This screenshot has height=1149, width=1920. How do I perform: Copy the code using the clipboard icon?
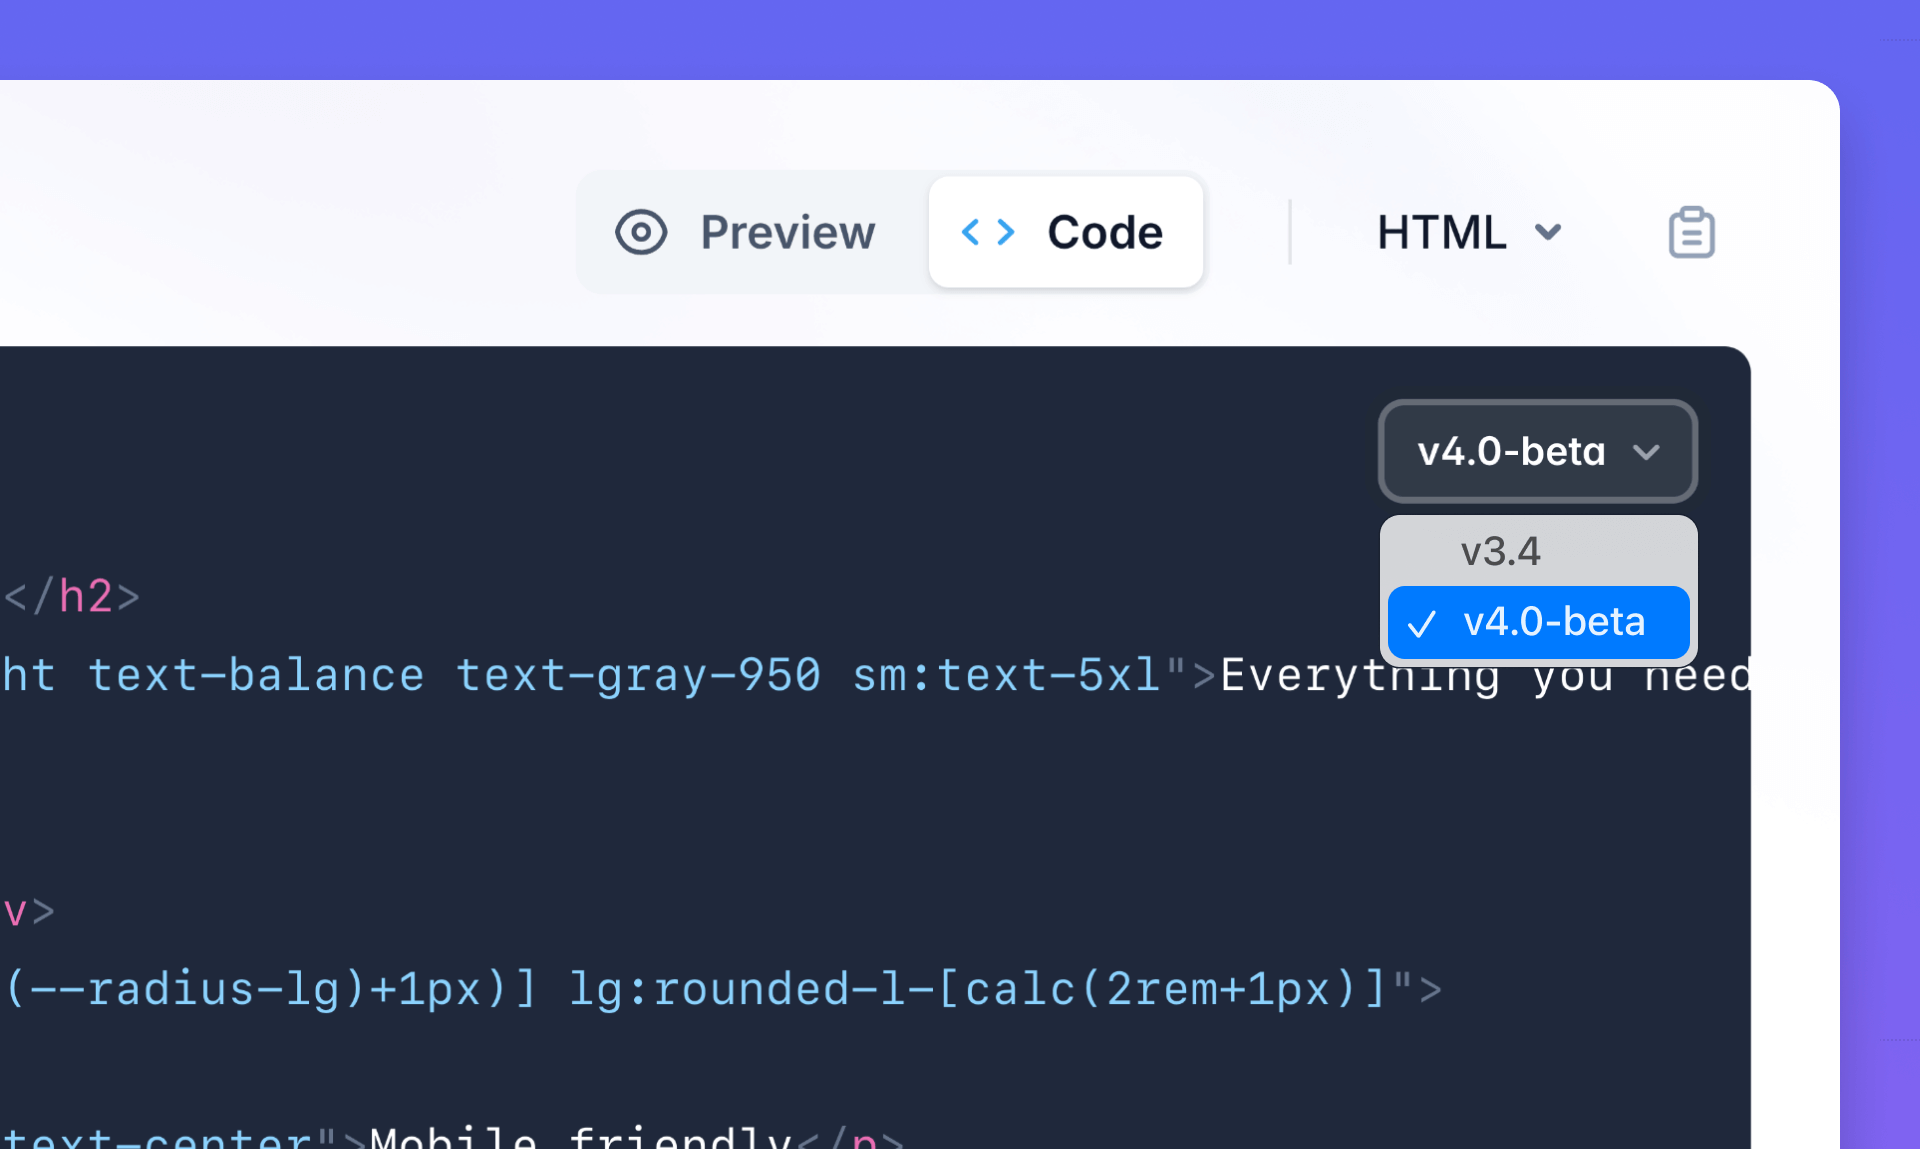click(1692, 231)
